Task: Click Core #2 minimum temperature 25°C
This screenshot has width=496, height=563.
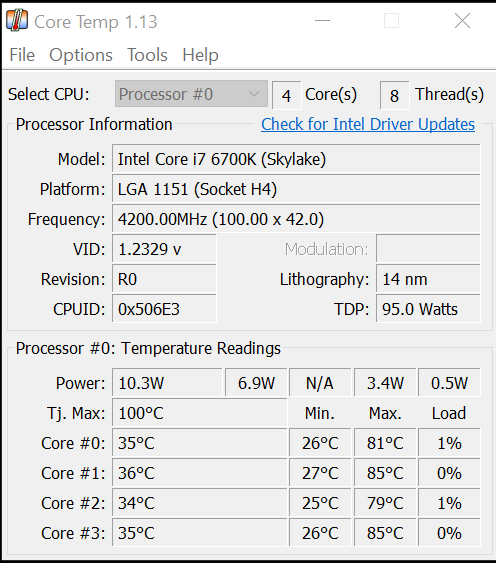Action: pos(320,503)
